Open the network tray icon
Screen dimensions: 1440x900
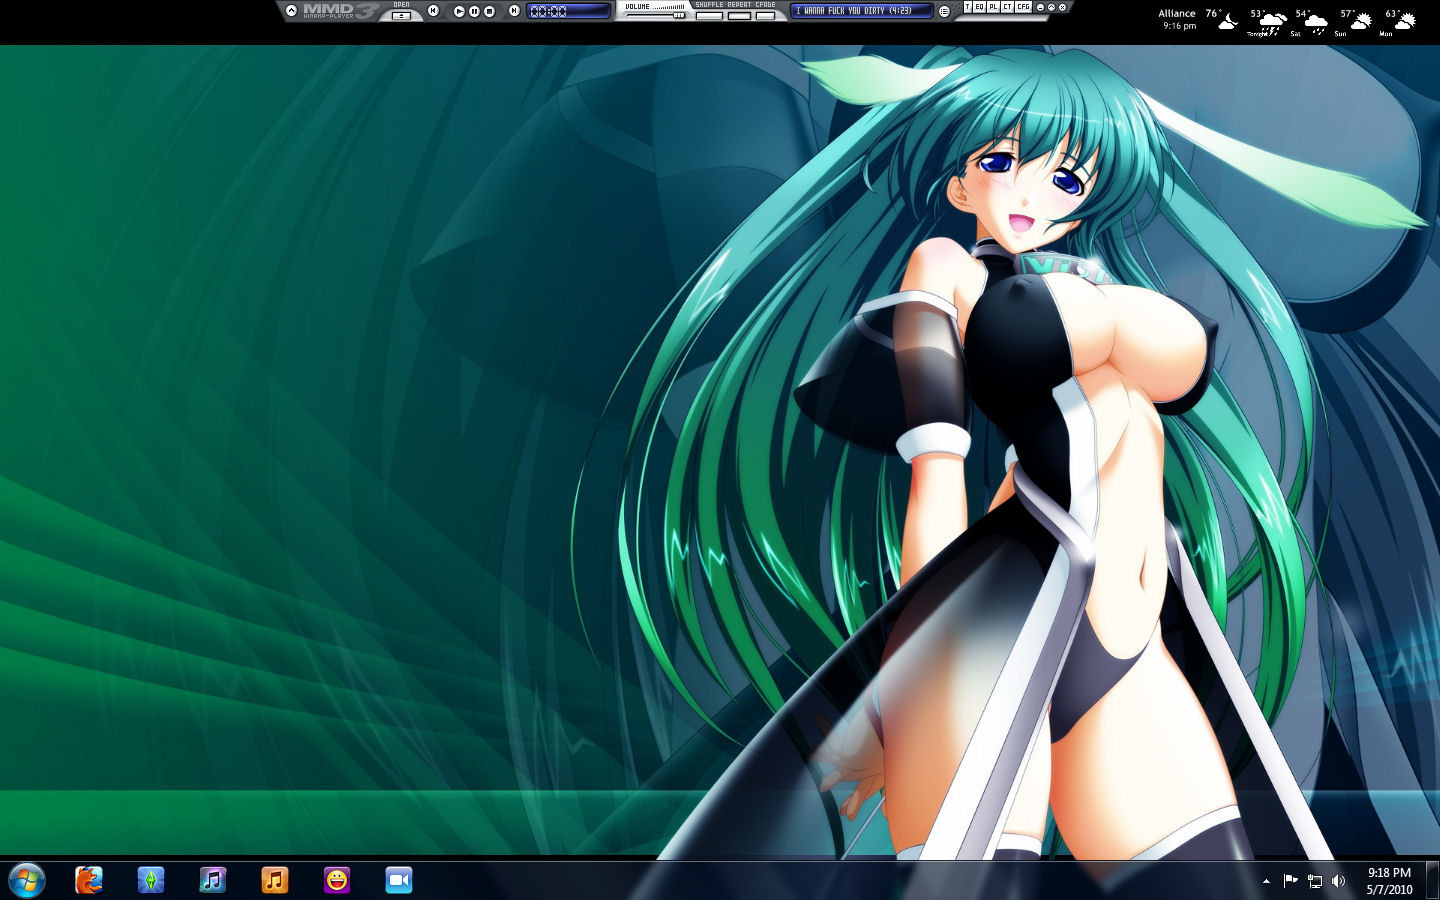point(1315,881)
